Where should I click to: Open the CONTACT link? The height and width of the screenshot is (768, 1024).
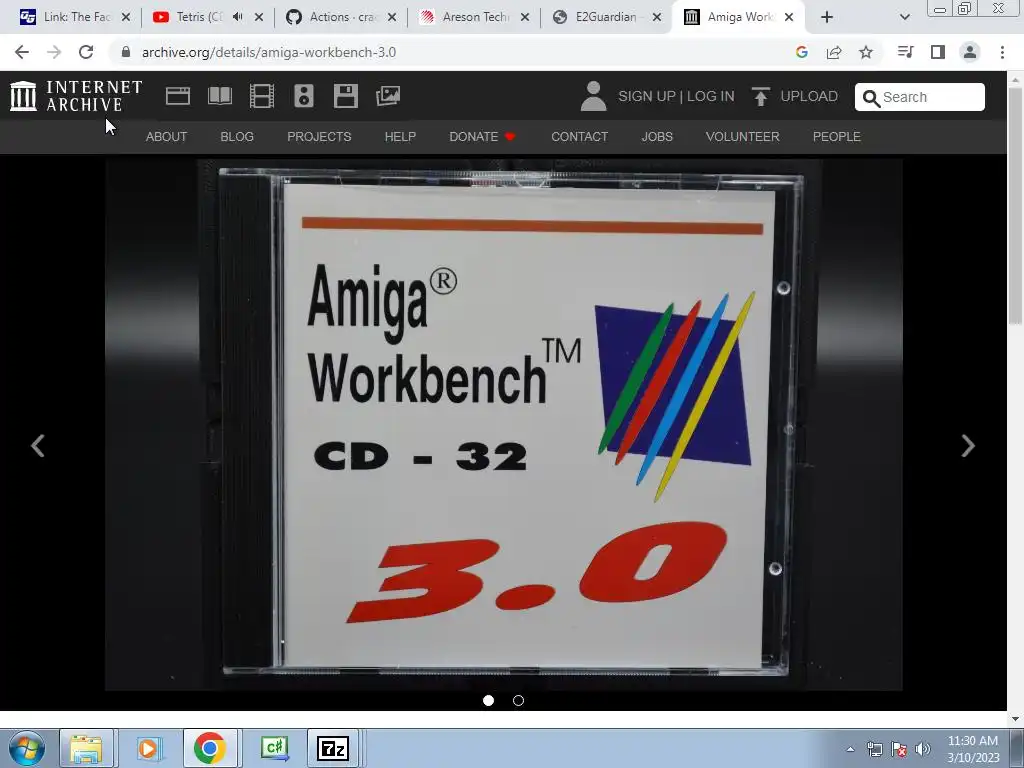click(579, 136)
